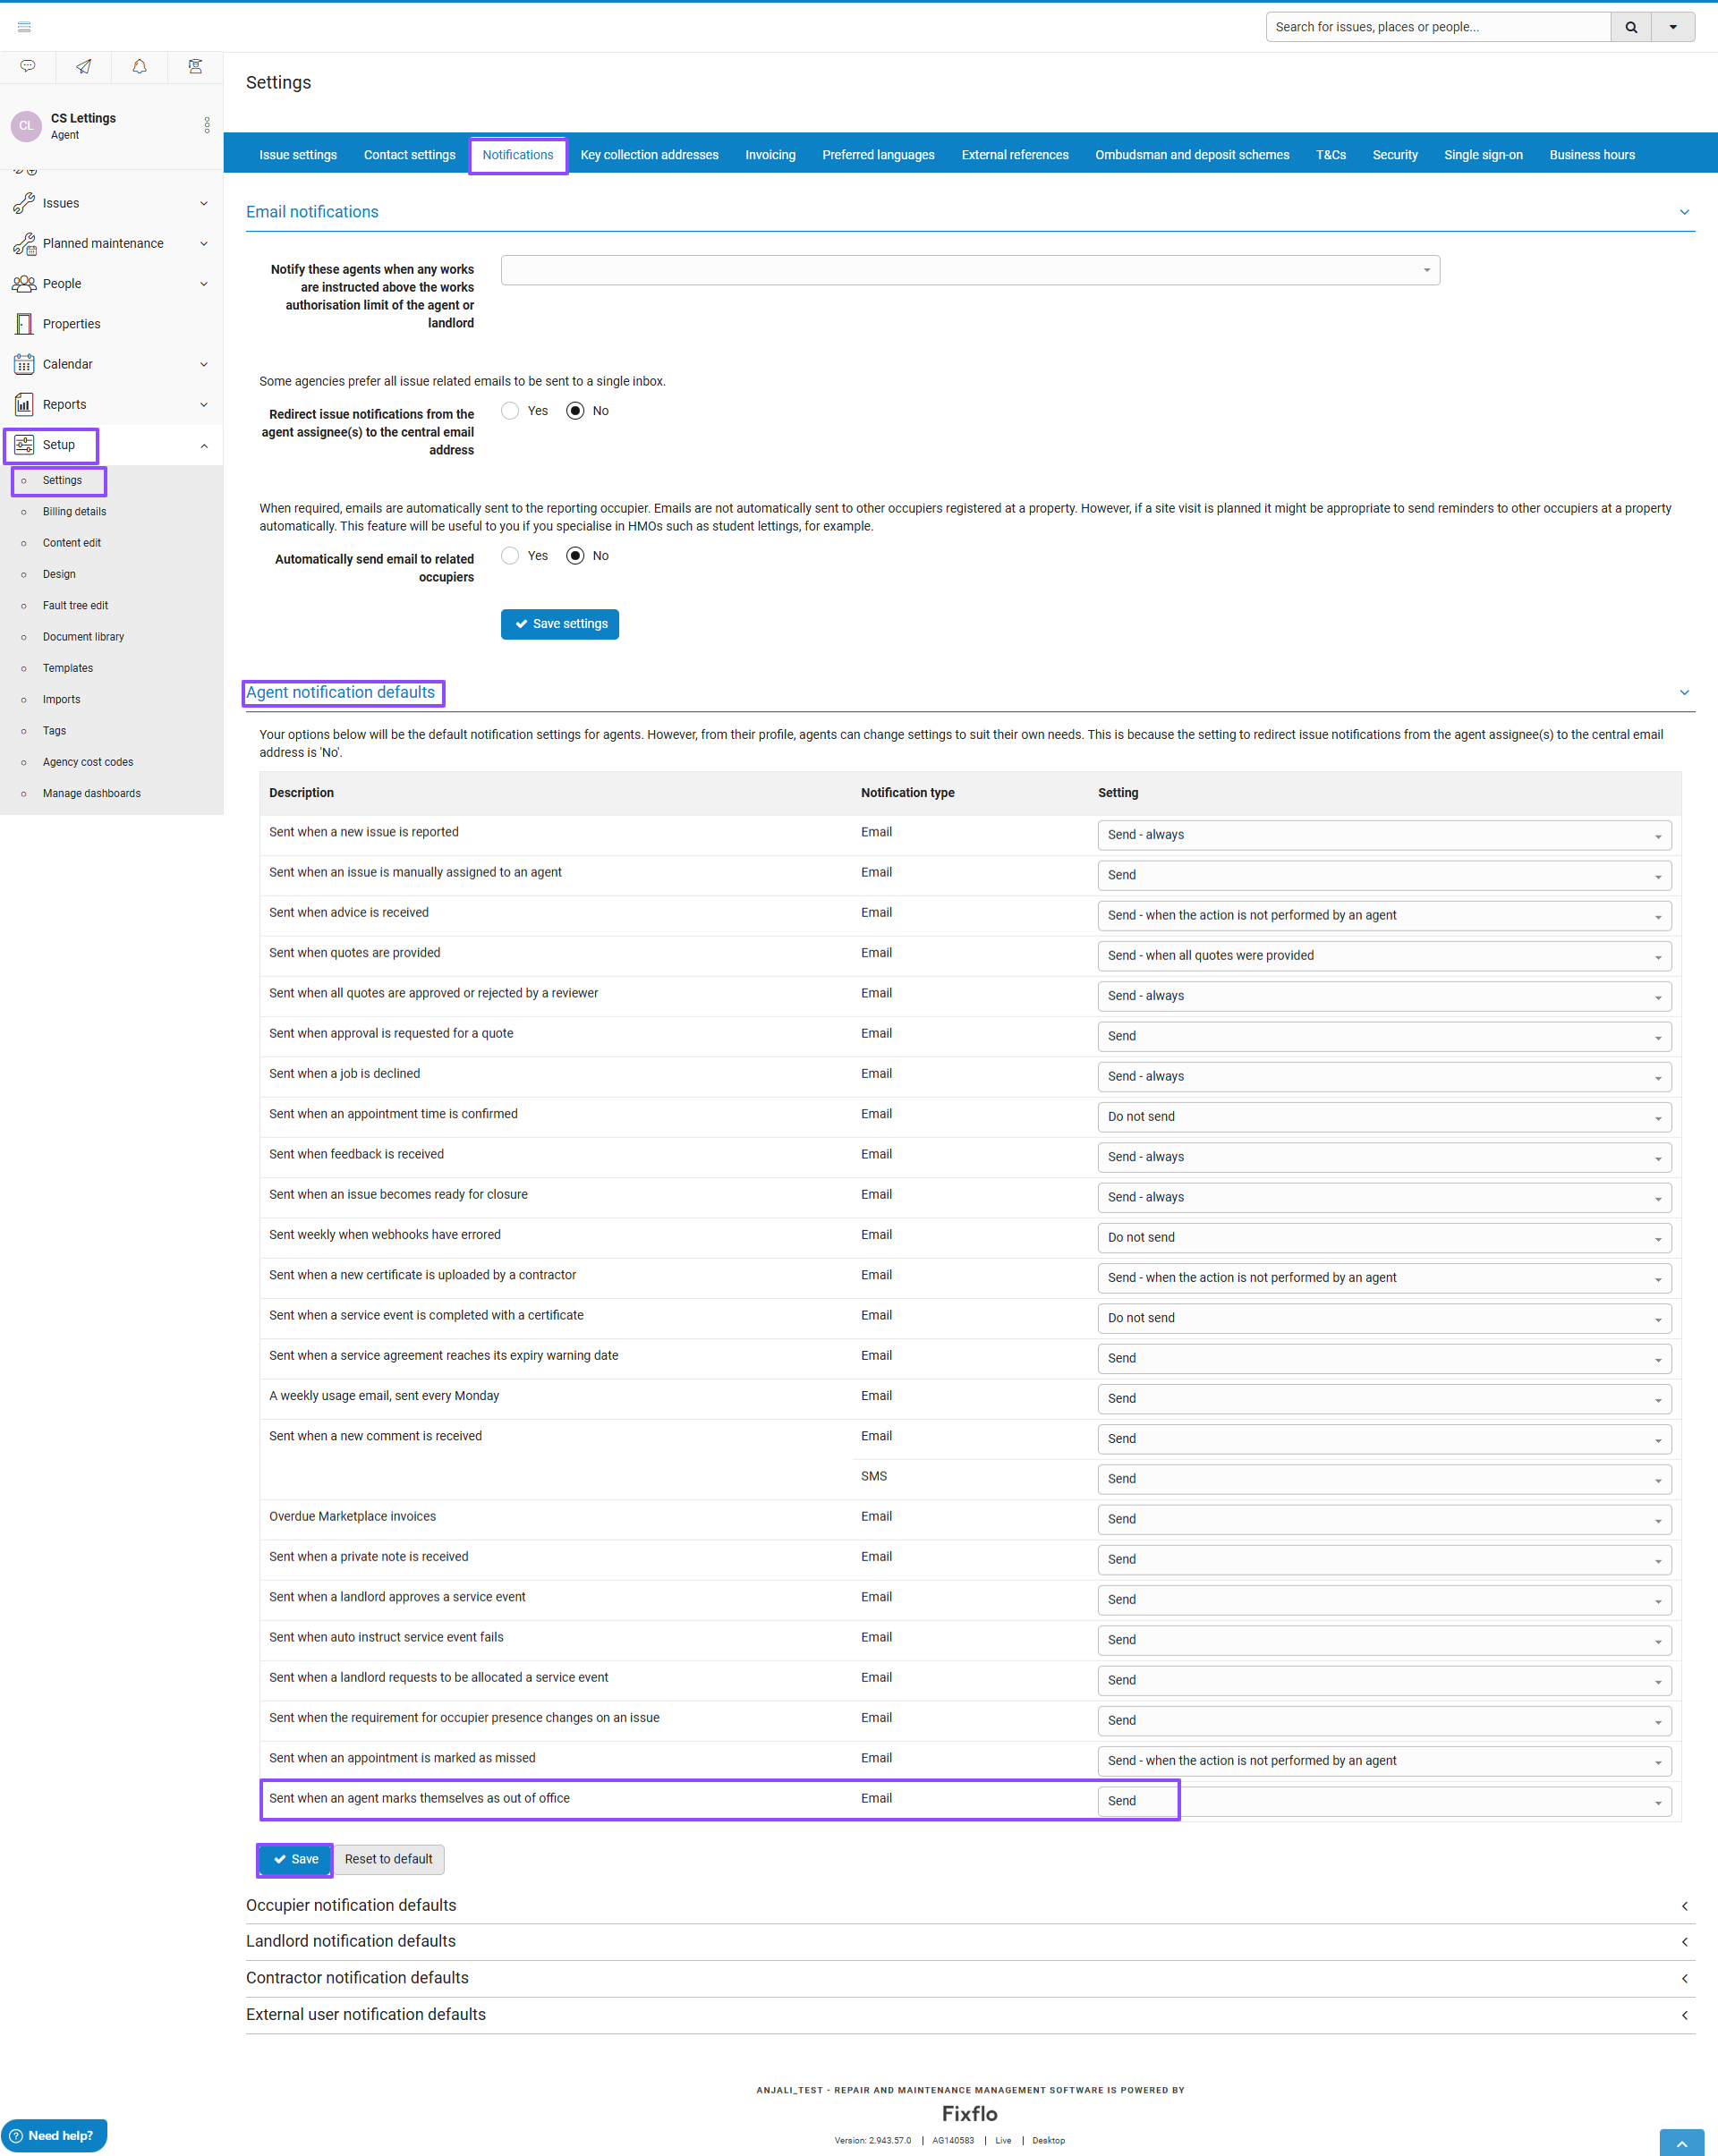Click the Save settings button
The width and height of the screenshot is (1718, 2156).
tap(559, 624)
